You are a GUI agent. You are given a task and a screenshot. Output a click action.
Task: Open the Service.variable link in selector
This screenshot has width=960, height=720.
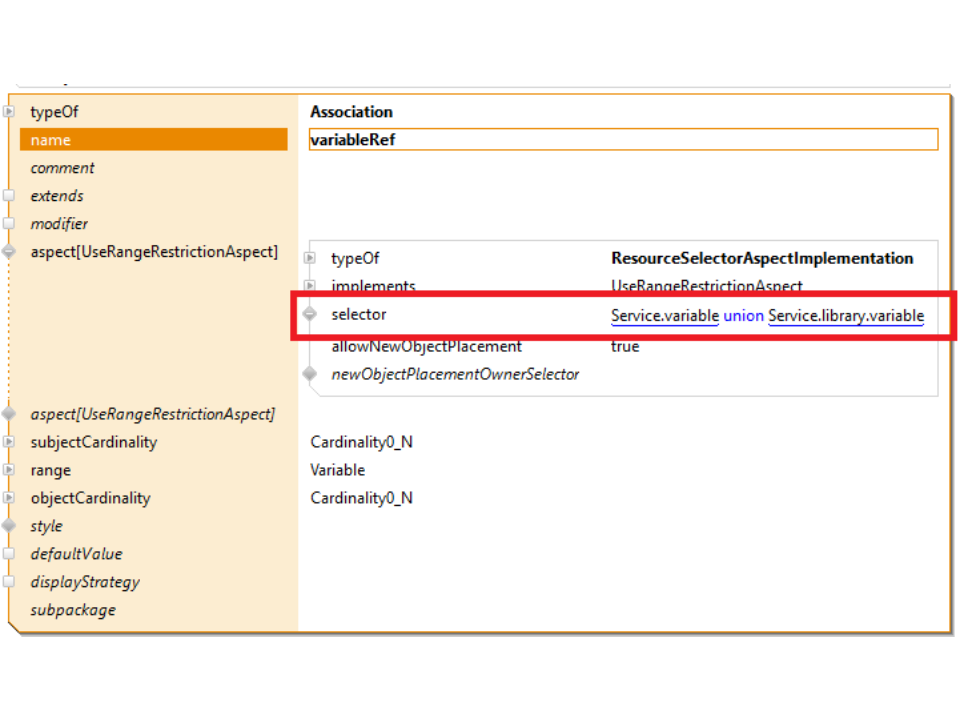pos(665,316)
